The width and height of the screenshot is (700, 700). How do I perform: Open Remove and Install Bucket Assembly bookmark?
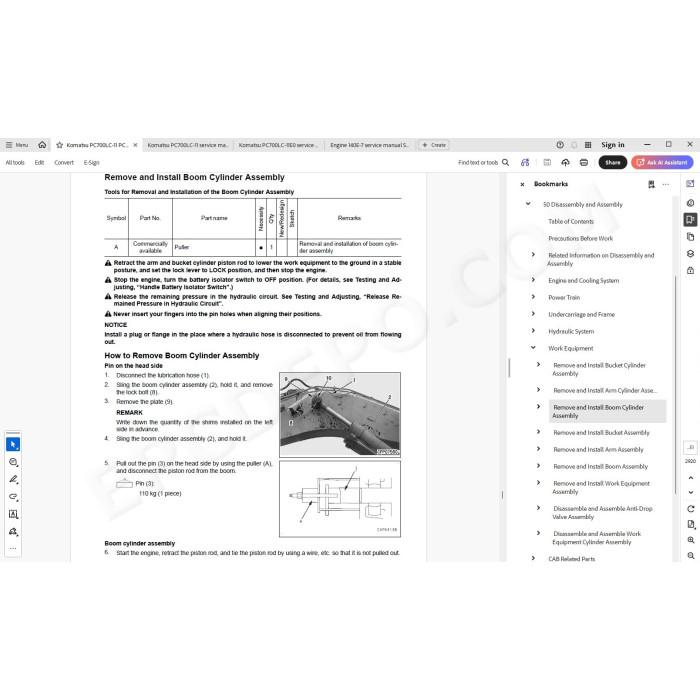[x=601, y=433]
